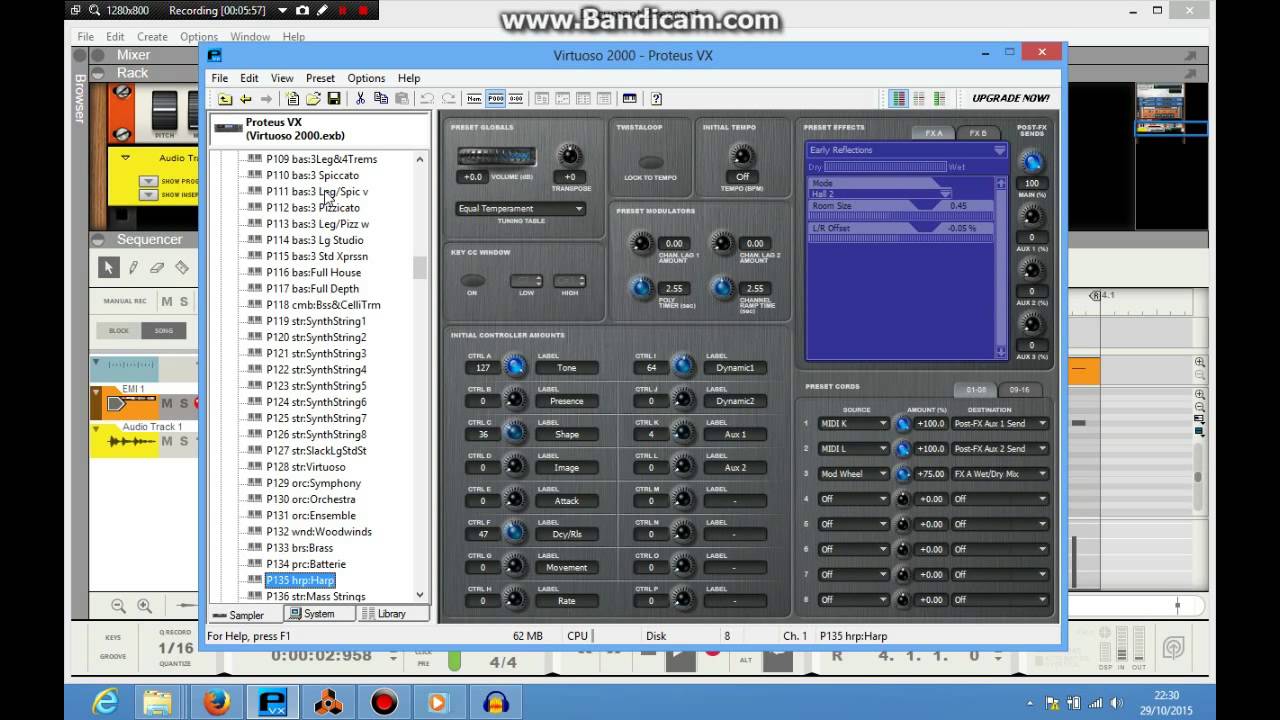Click the paste toolbar icon
Screen dimensions: 1280x720
(x=401, y=98)
